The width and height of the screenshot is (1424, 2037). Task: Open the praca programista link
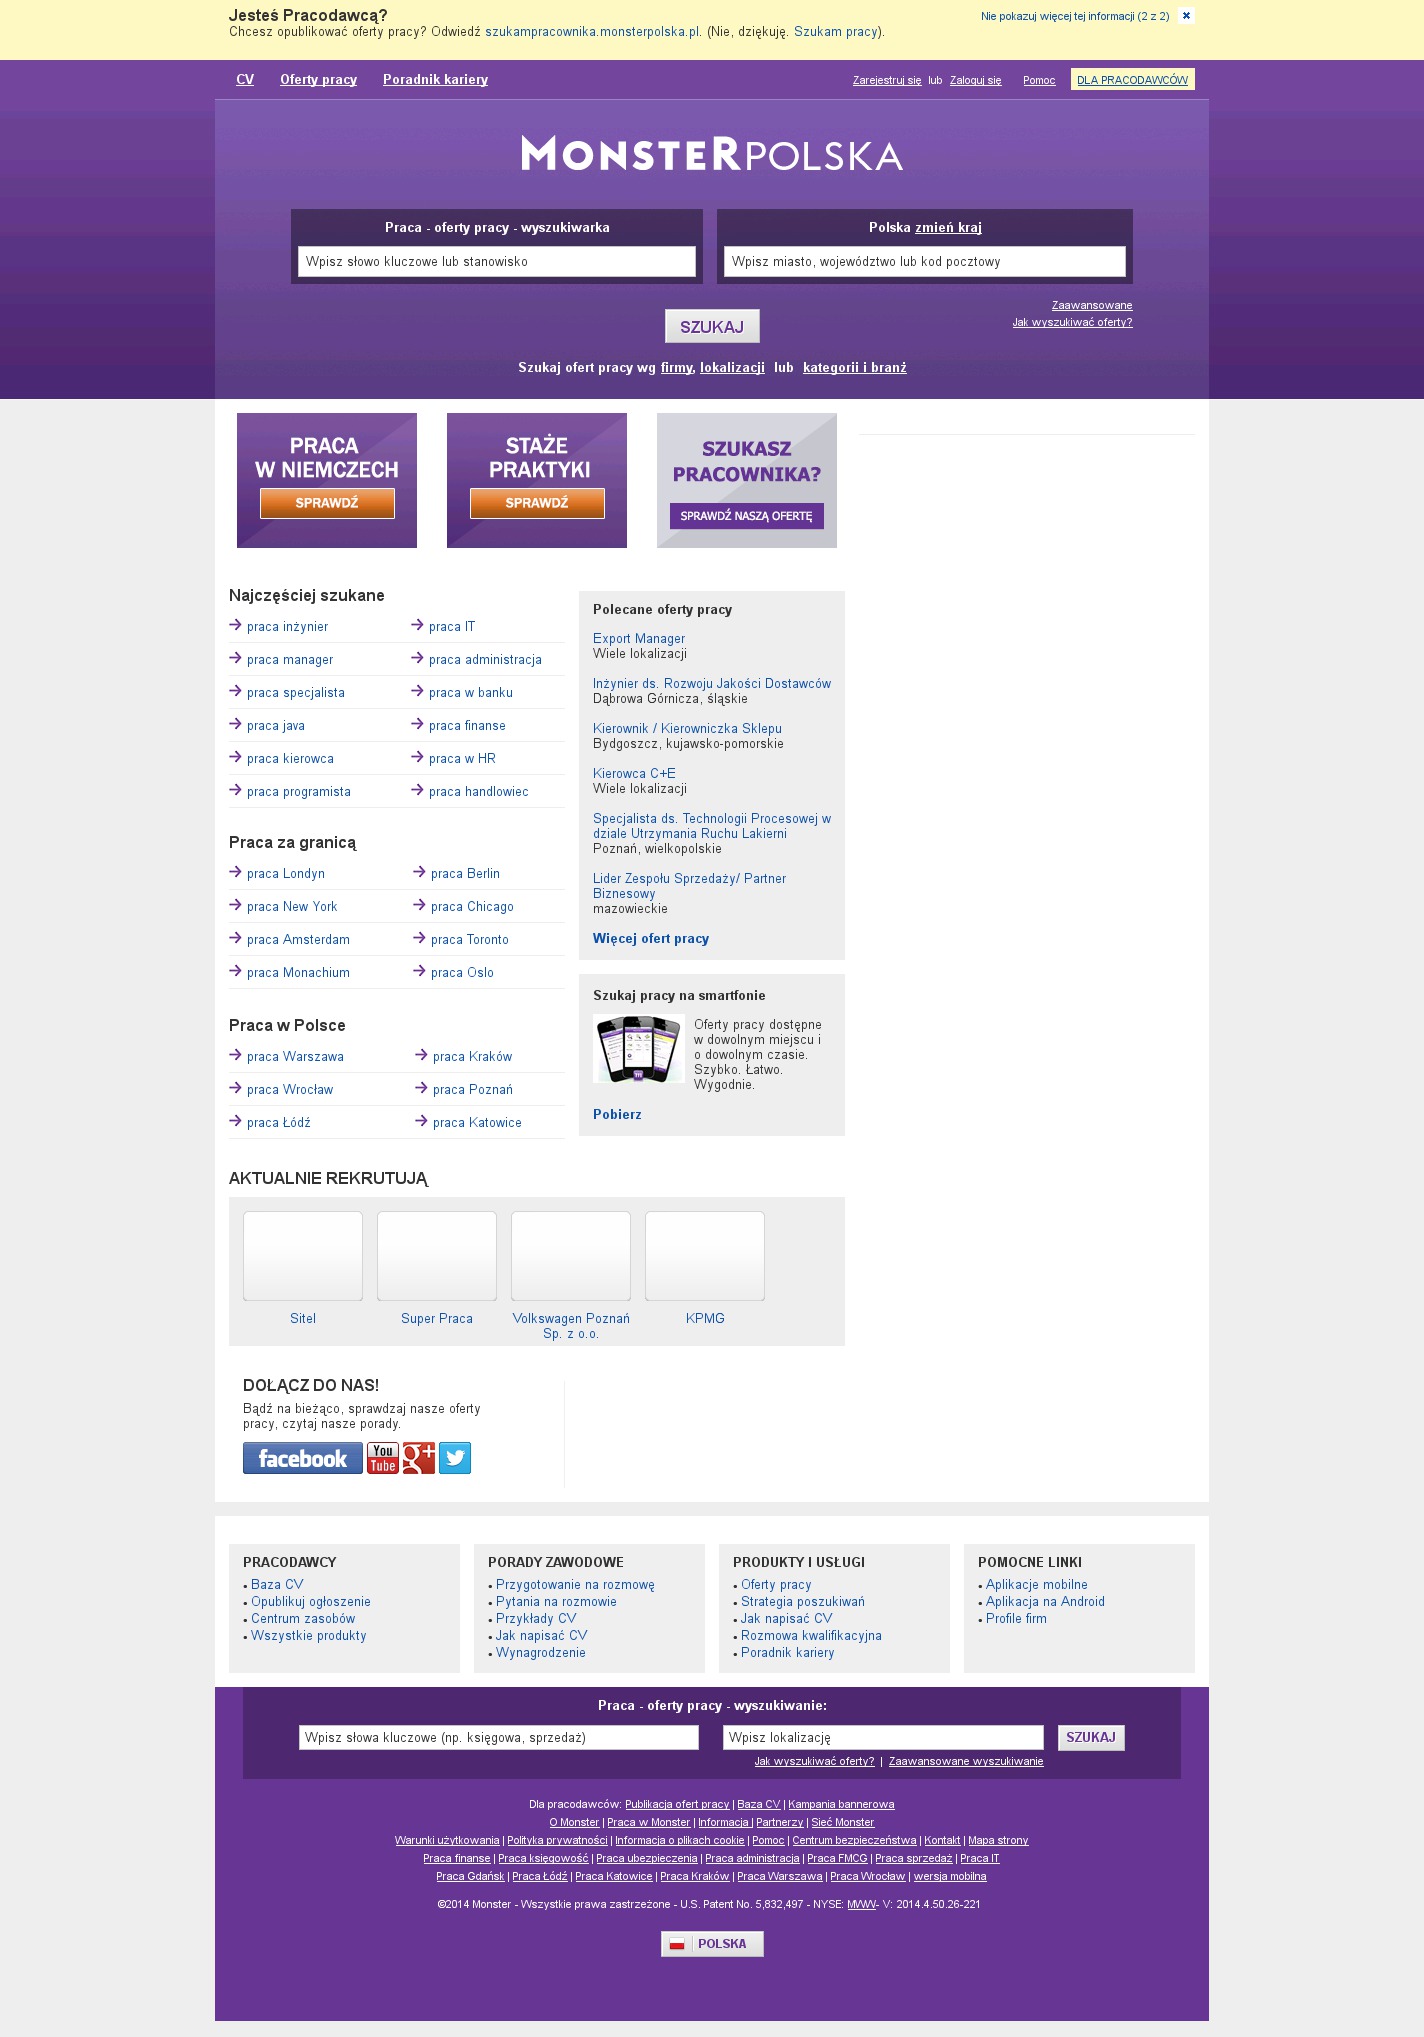pos(299,792)
